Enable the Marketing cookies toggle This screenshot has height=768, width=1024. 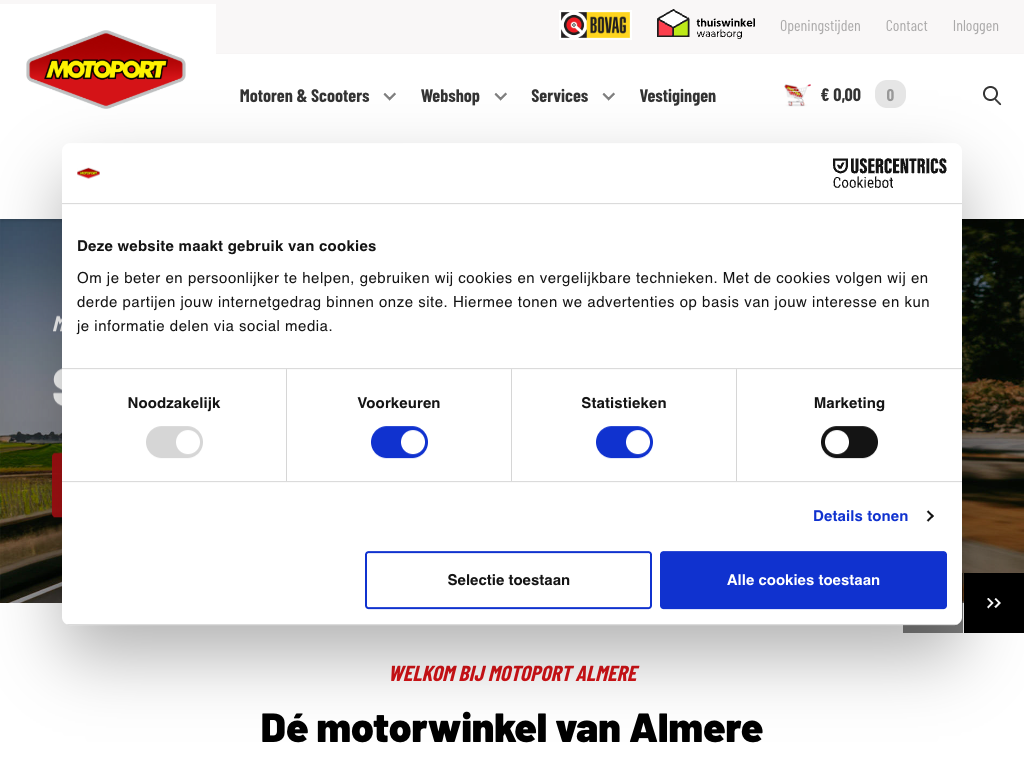tap(849, 442)
